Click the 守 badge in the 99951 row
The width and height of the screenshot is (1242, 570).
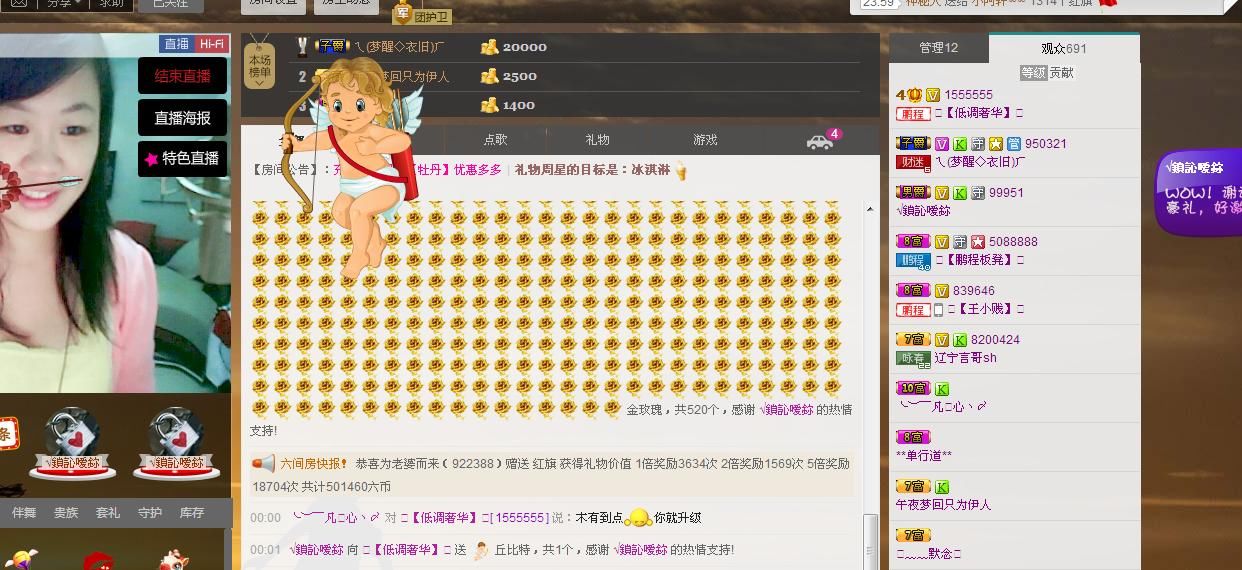tap(978, 193)
